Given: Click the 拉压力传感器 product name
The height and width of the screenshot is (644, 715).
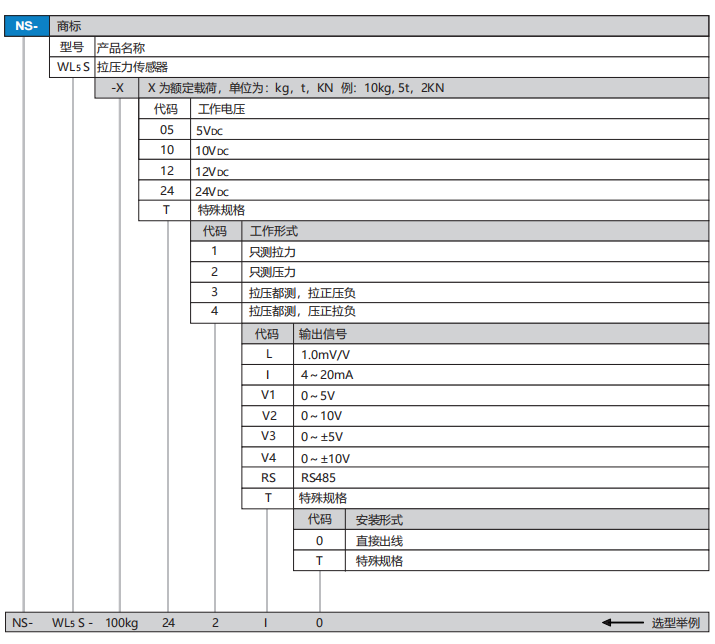Looking at the screenshot, I should click(x=132, y=68).
